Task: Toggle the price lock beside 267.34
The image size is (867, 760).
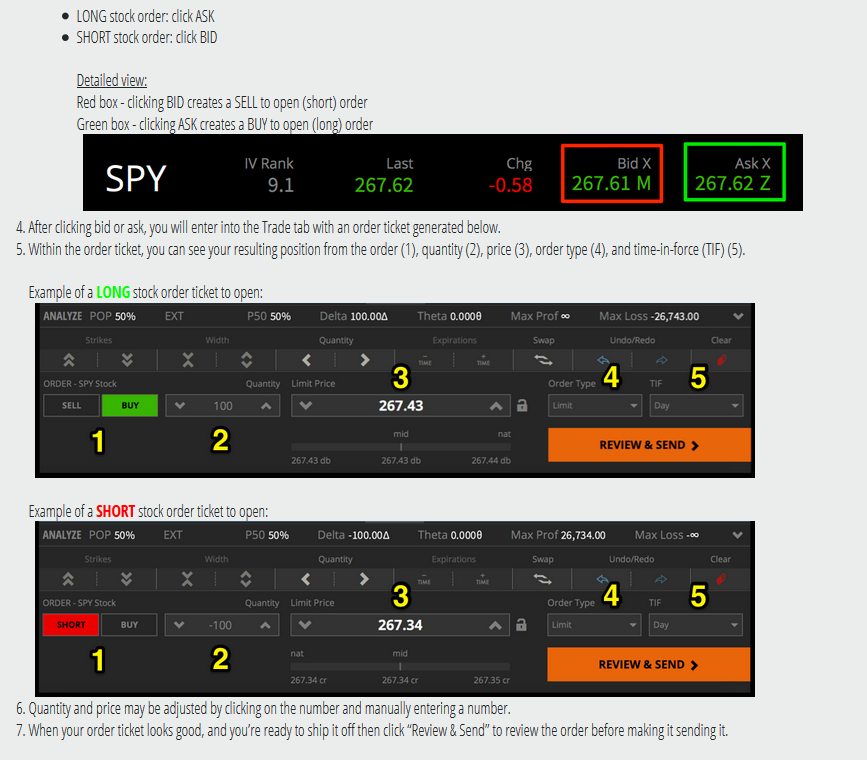Action: click(521, 624)
